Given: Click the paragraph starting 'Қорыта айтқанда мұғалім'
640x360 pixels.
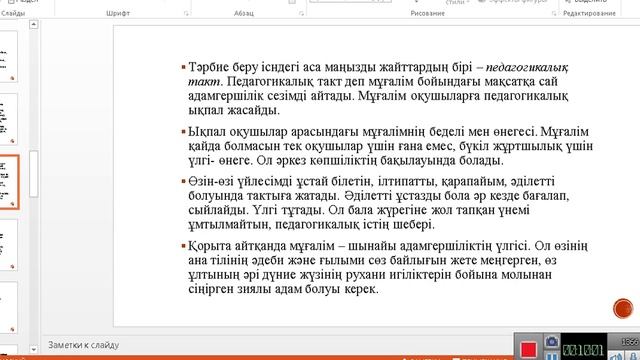Looking at the screenshot, I should click(388, 267).
